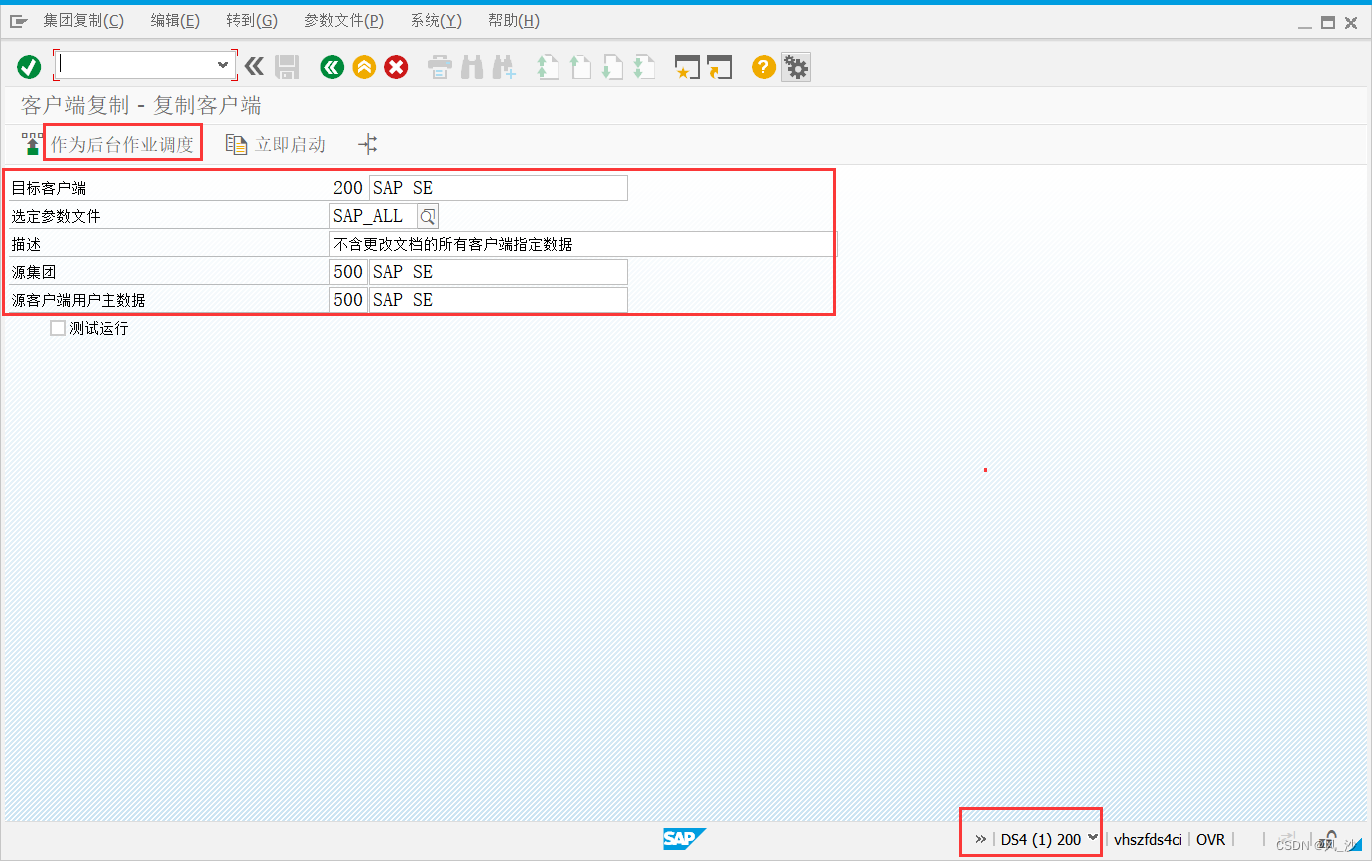Click the Save diskette icon

point(287,67)
